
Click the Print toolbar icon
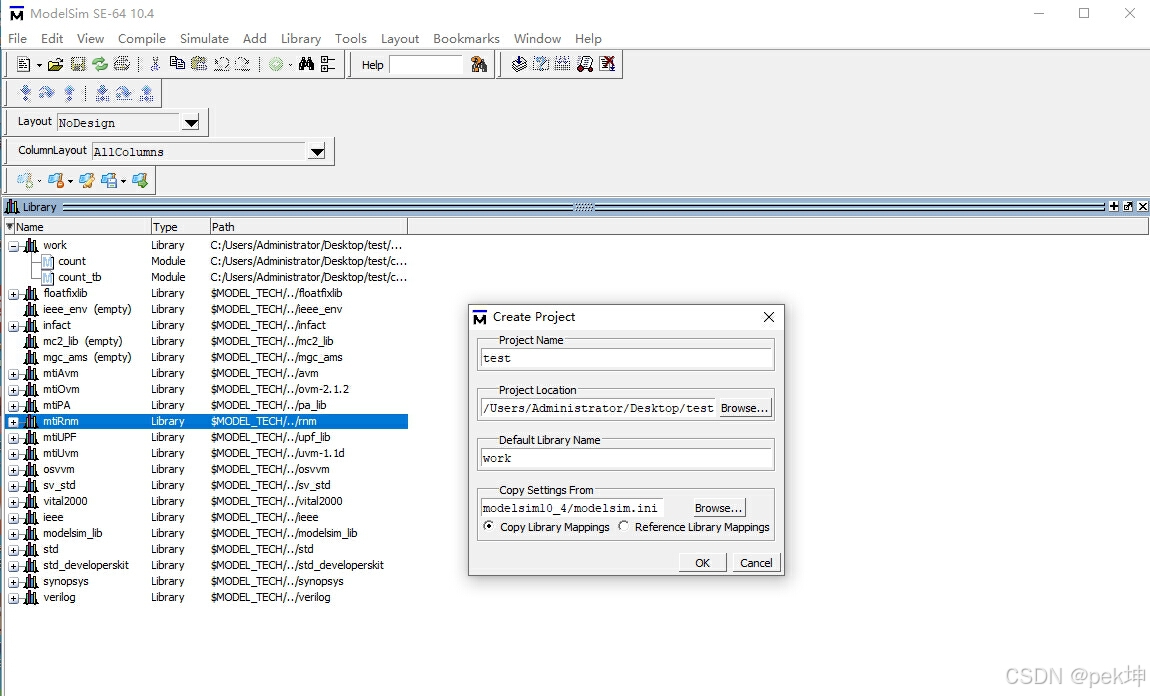[122, 65]
